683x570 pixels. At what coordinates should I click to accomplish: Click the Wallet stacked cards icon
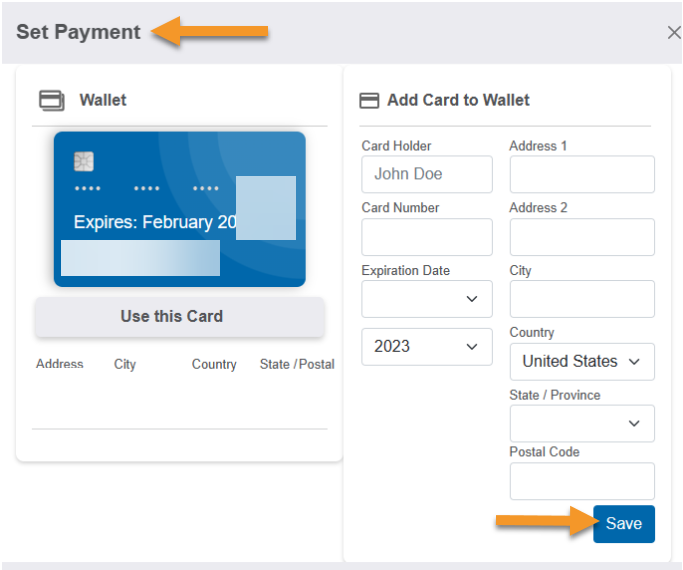click(x=52, y=101)
